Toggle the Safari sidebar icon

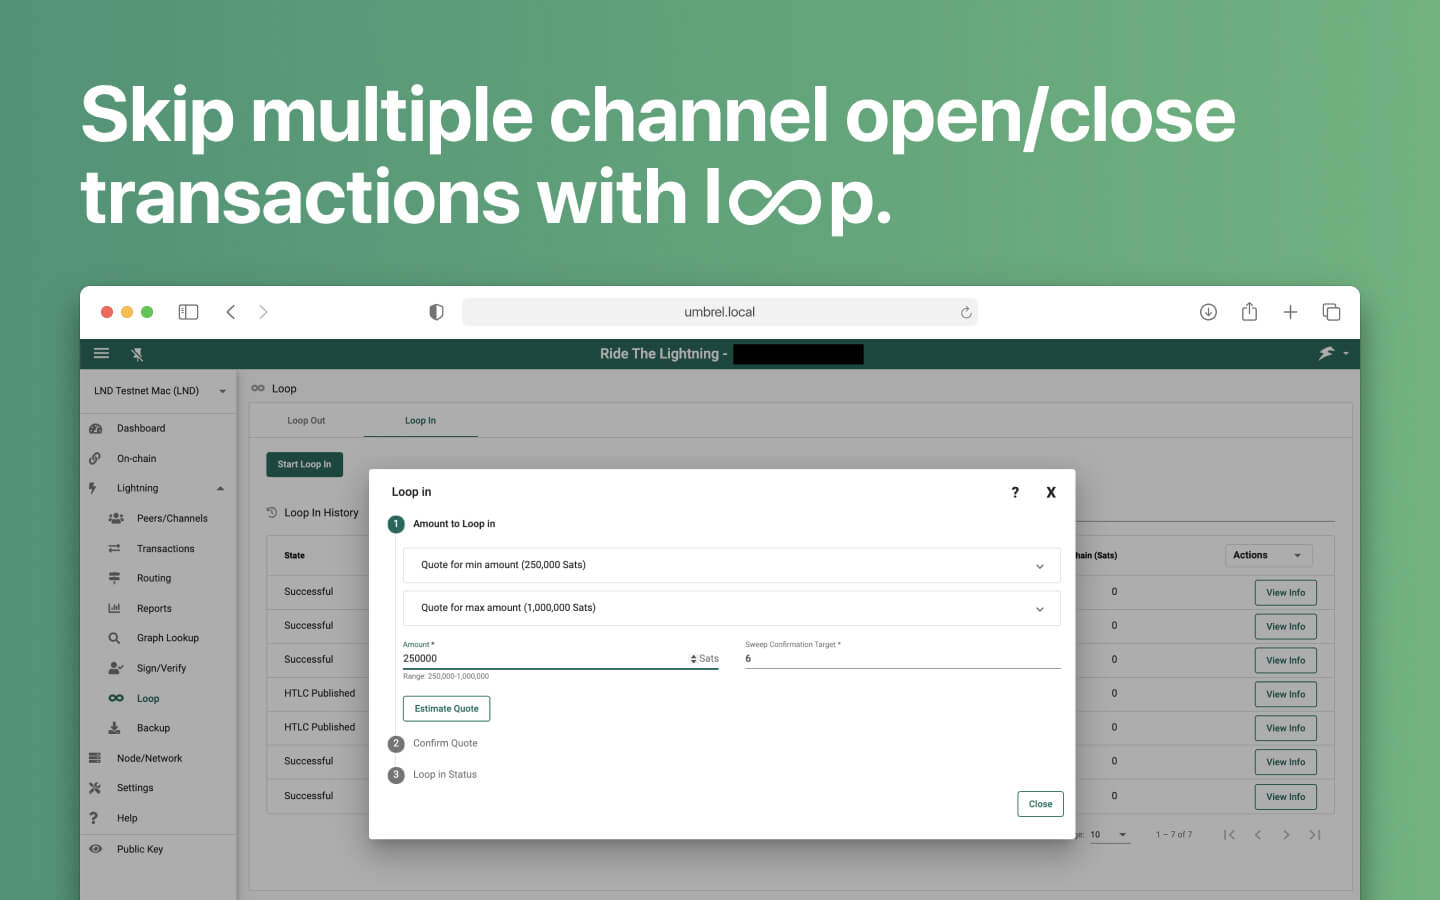click(x=188, y=312)
